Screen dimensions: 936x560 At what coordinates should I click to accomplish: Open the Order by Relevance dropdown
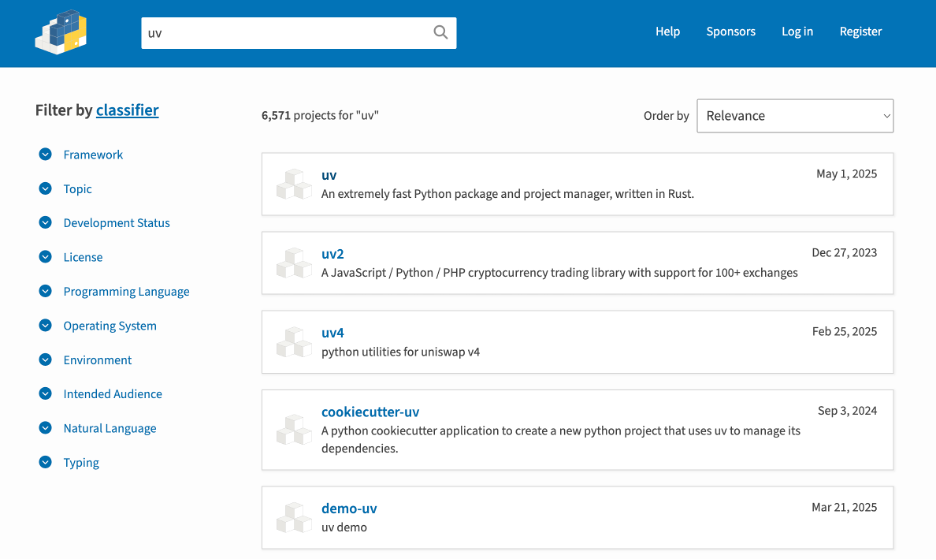pos(794,116)
